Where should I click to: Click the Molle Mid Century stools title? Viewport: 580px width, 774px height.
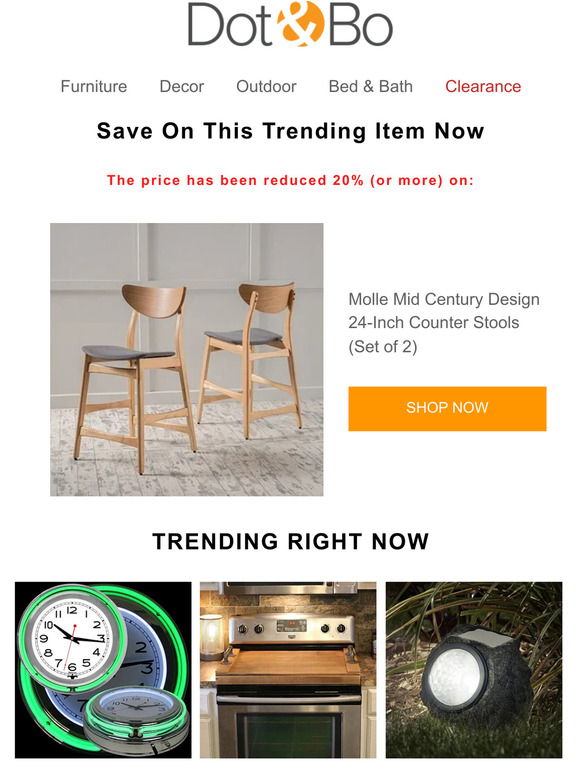tap(444, 323)
